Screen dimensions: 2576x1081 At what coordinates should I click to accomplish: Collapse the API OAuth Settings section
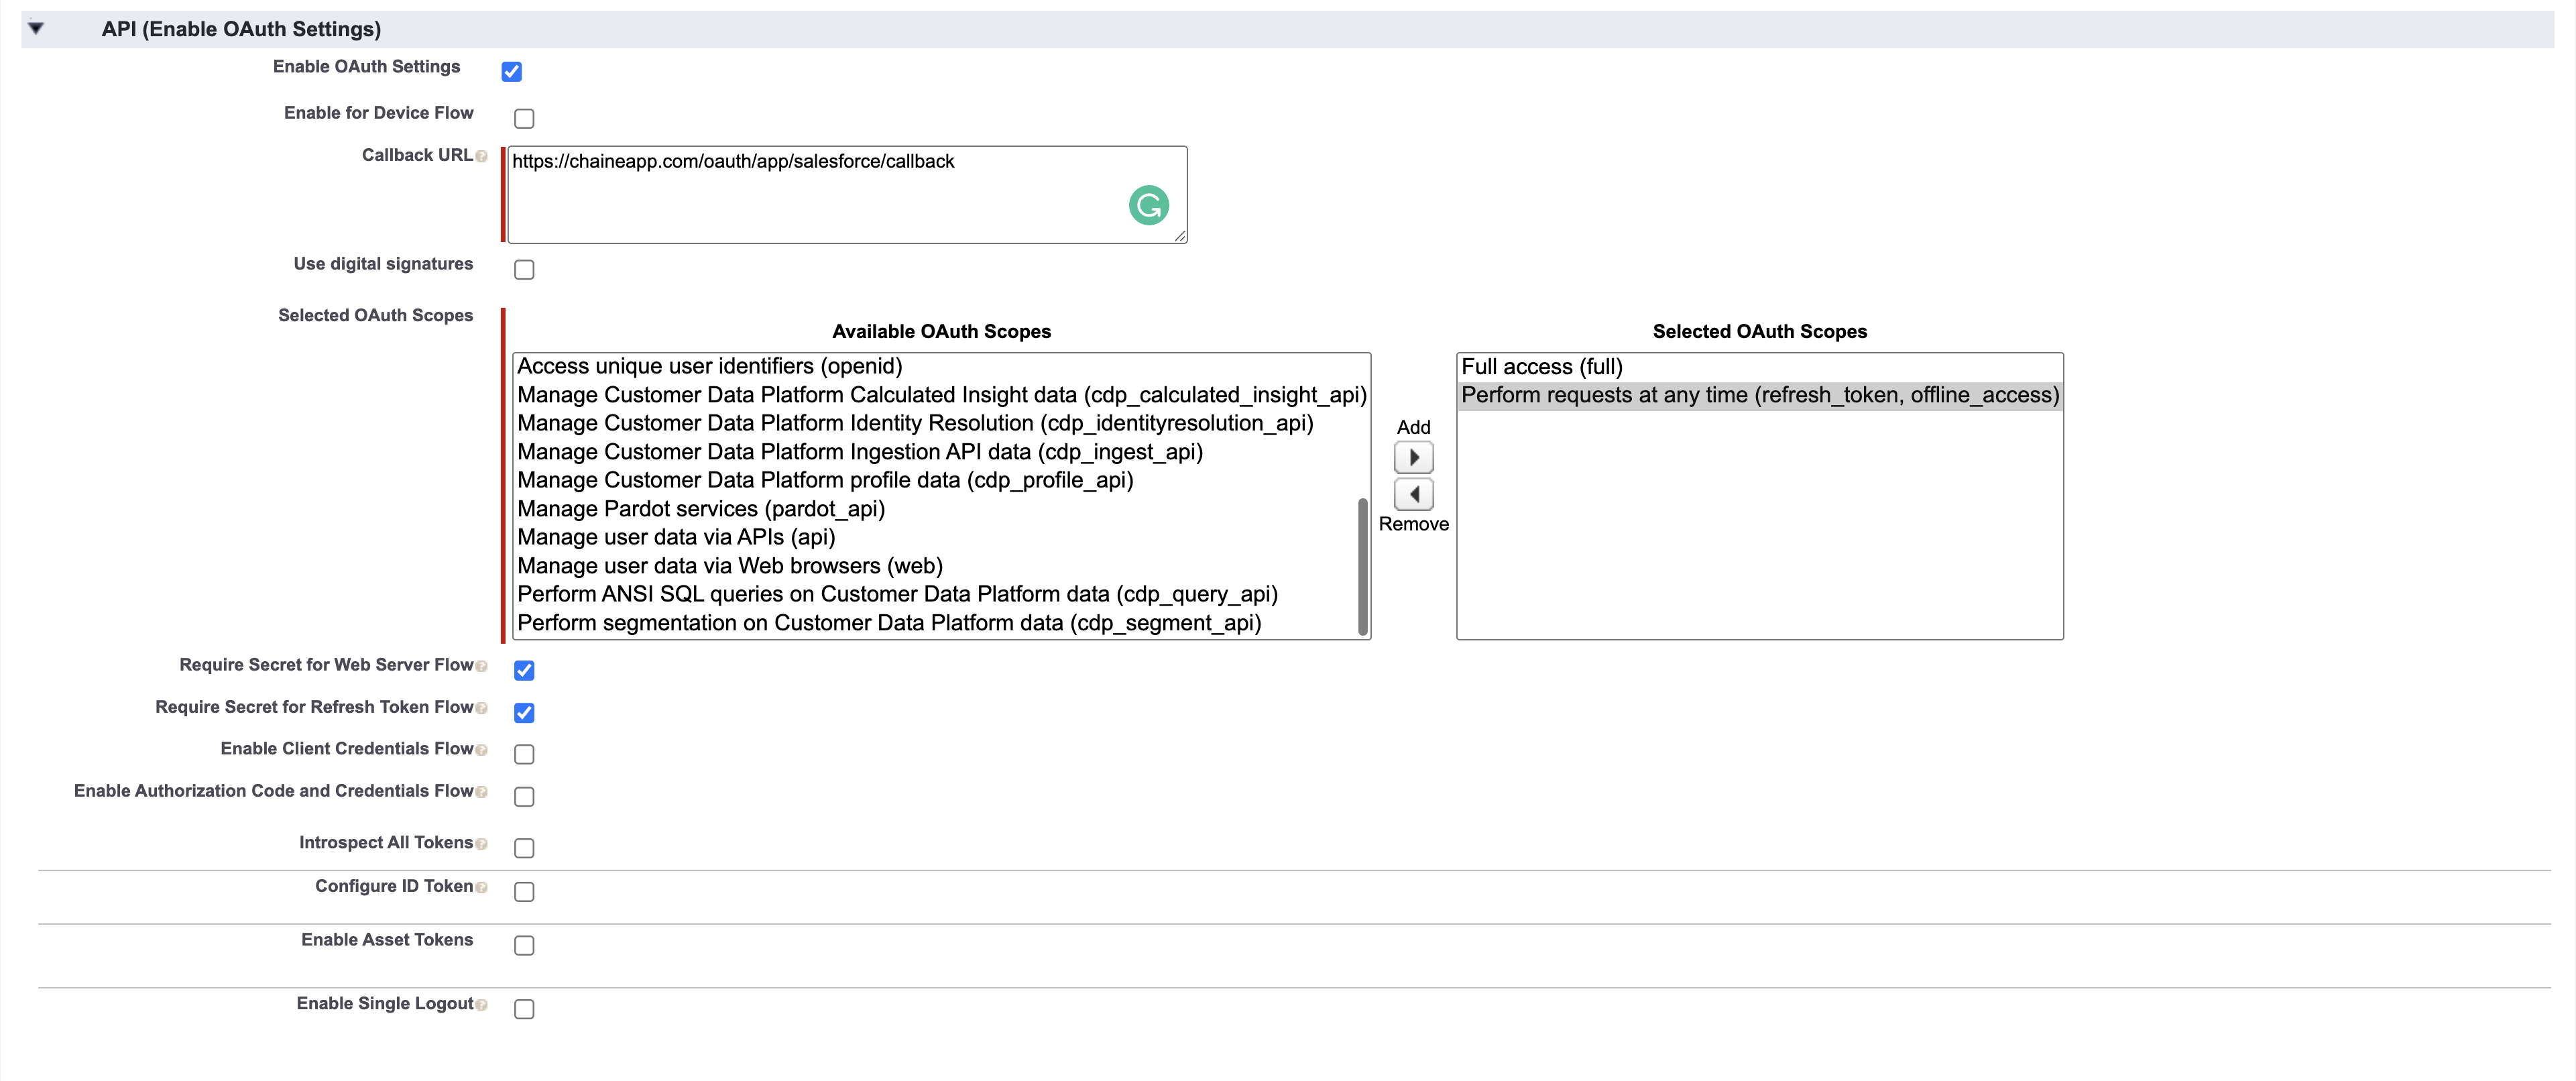coord(36,29)
